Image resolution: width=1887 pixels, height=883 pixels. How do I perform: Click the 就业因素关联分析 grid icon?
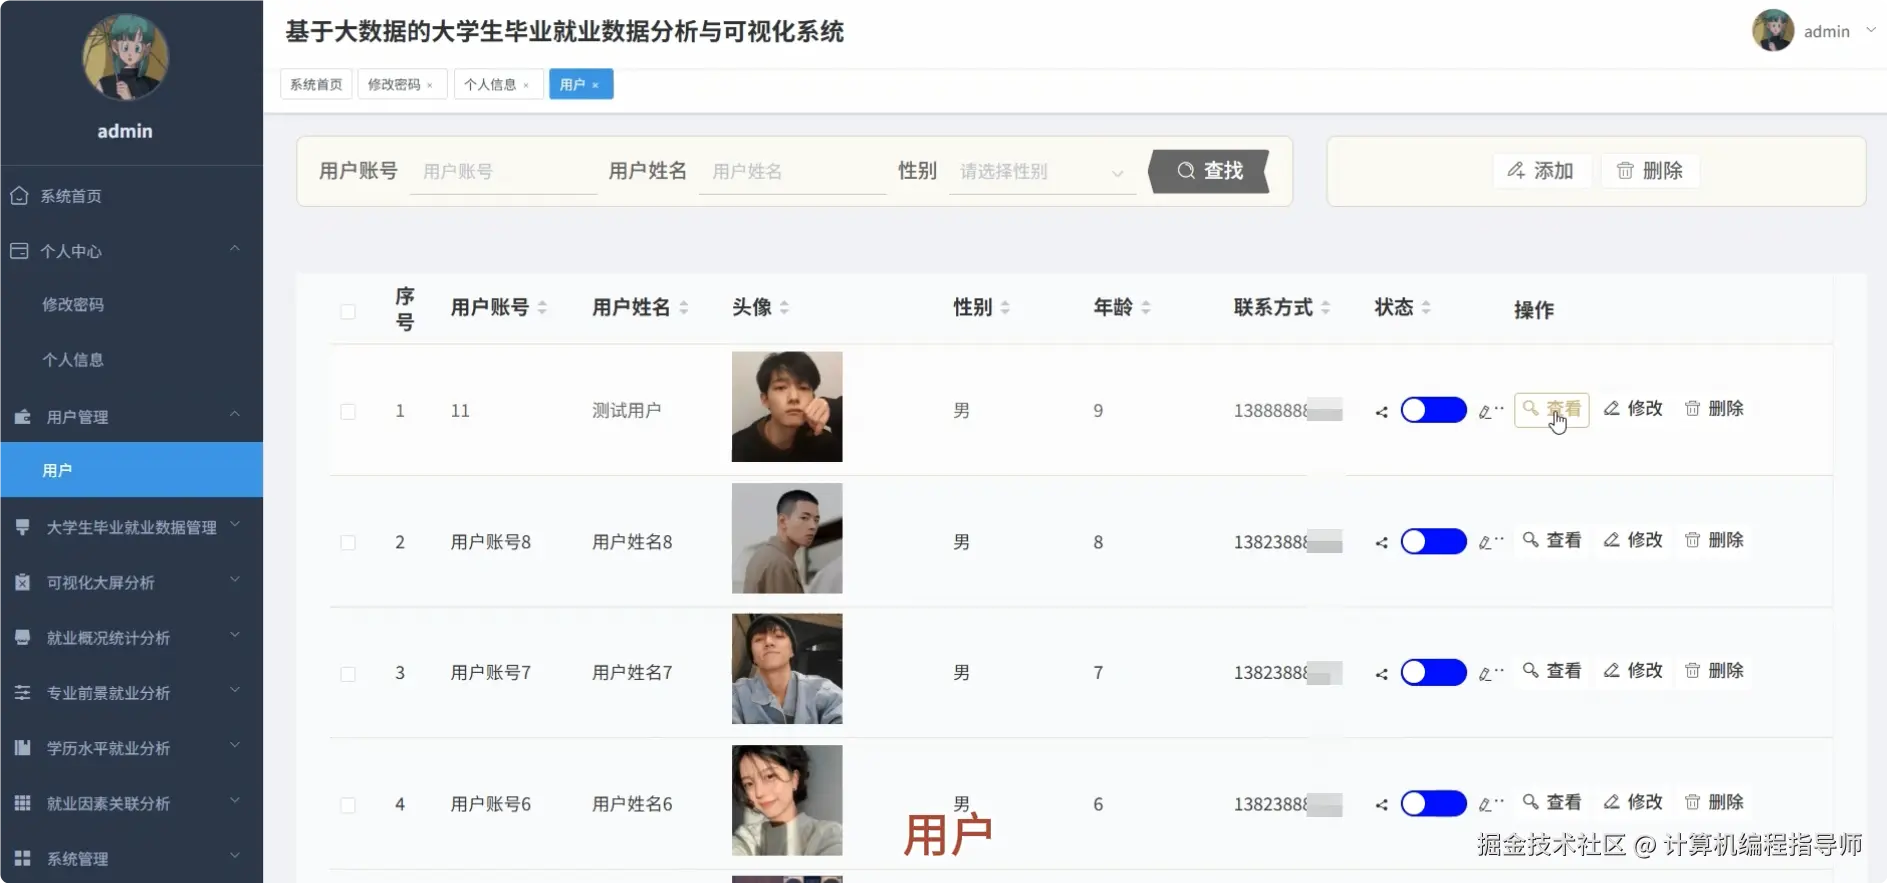22,803
